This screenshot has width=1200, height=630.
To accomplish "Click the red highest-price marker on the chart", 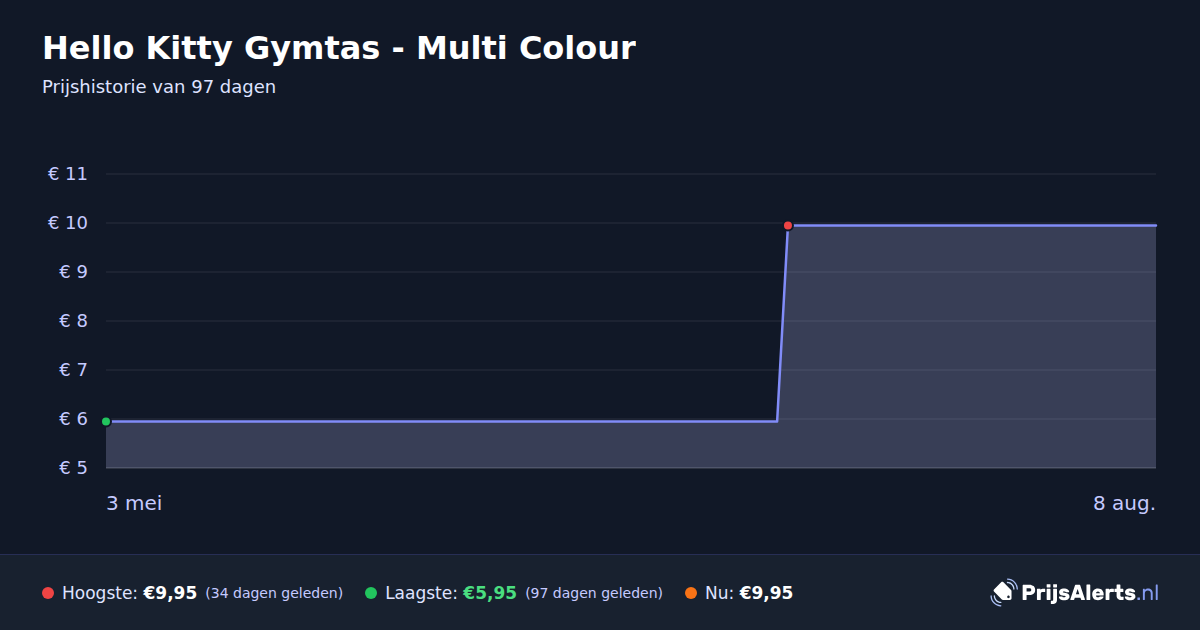I will (x=788, y=225).
